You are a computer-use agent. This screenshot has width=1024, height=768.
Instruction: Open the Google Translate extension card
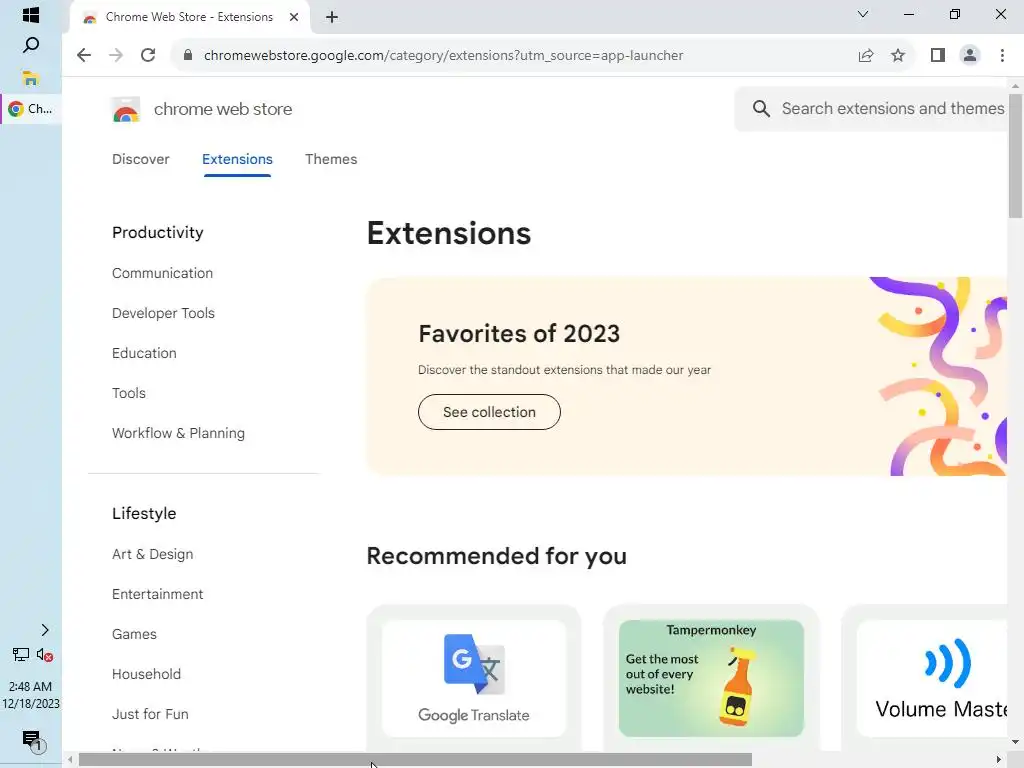coord(474,678)
